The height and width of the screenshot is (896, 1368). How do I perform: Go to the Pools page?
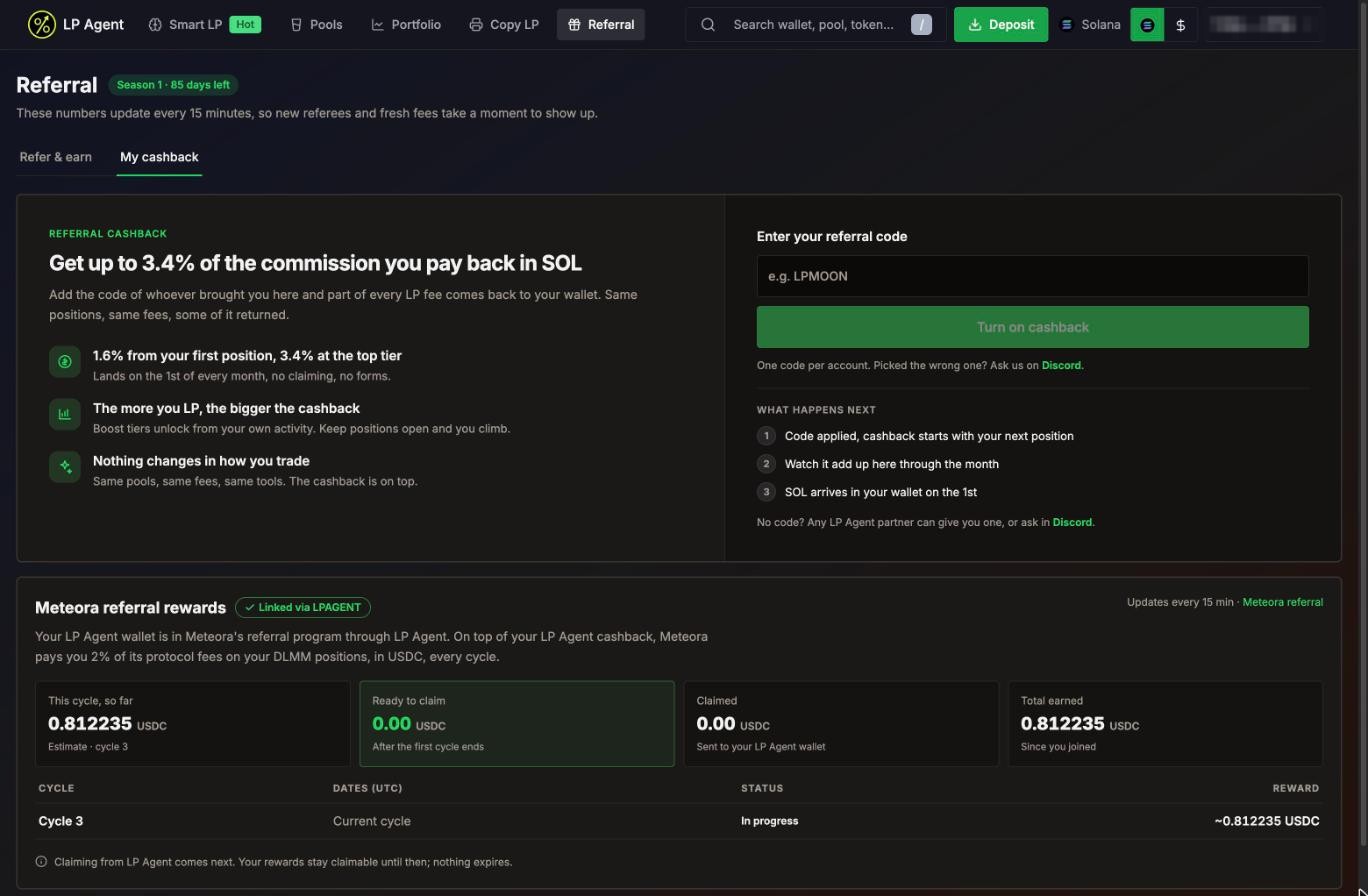(316, 24)
